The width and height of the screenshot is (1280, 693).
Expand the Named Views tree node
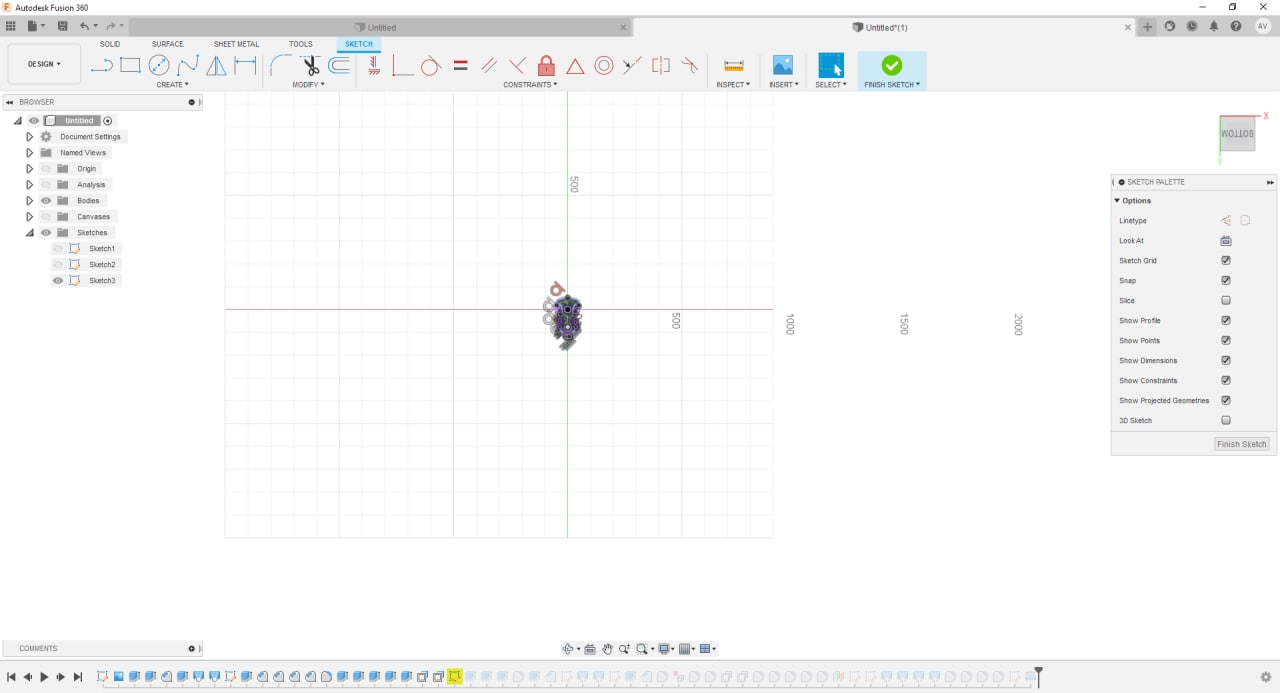[x=29, y=152]
